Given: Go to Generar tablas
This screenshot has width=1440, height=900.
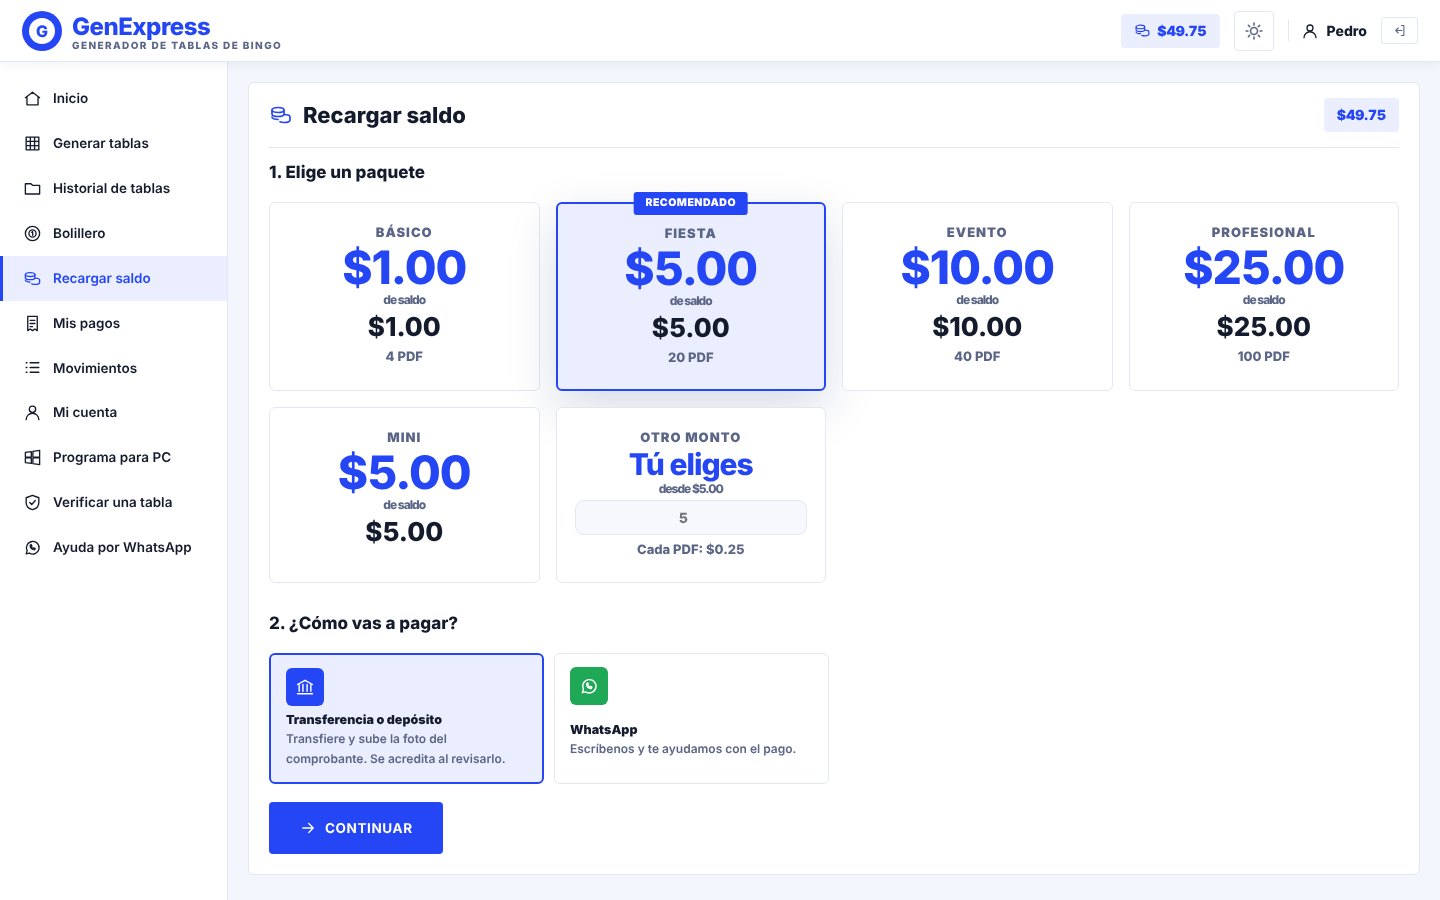Looking at the screenshot, I should 114,143.
